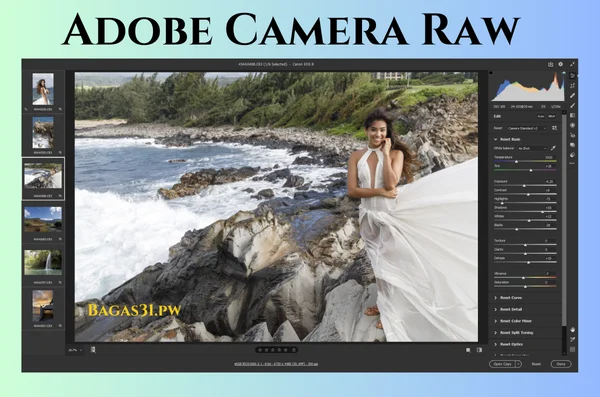Toggle shadow clipping warning on histogram
Viewport: 600px width, 397px height.
pos(491,72)
